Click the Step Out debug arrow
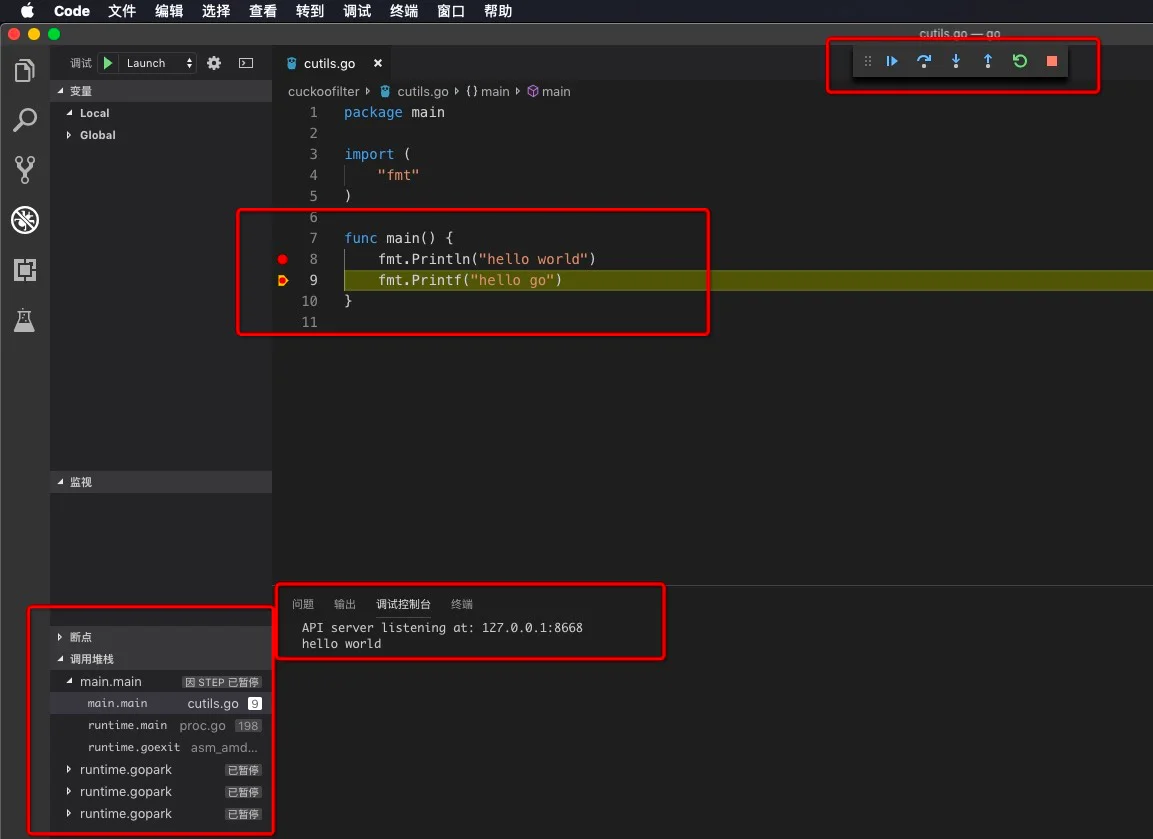This screenshot has height=839, width=1153. tap(988, 62)
